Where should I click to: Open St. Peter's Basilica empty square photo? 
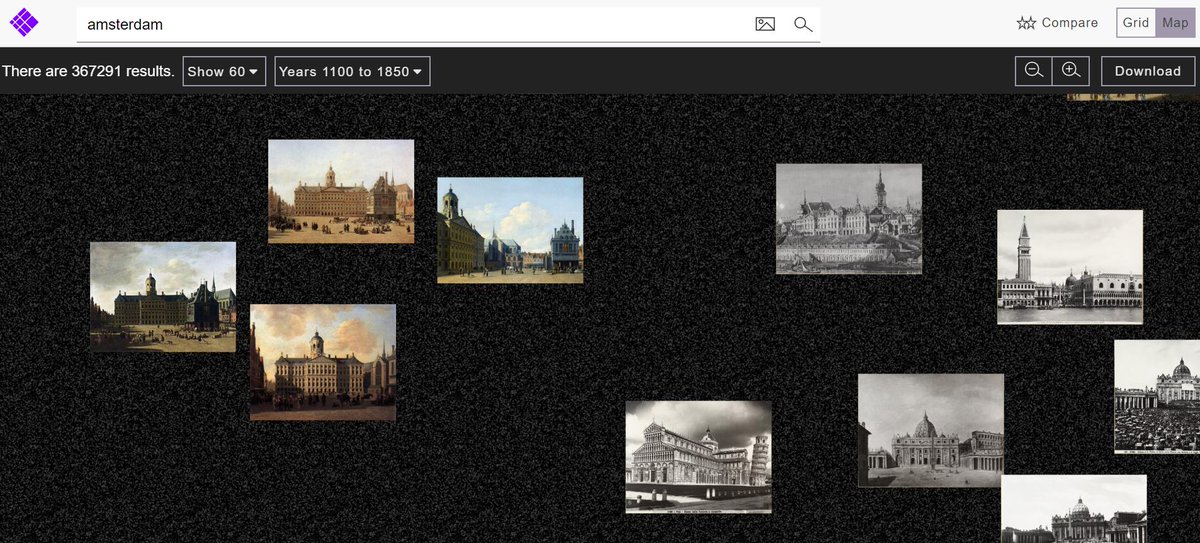click(x=931, y=430)
